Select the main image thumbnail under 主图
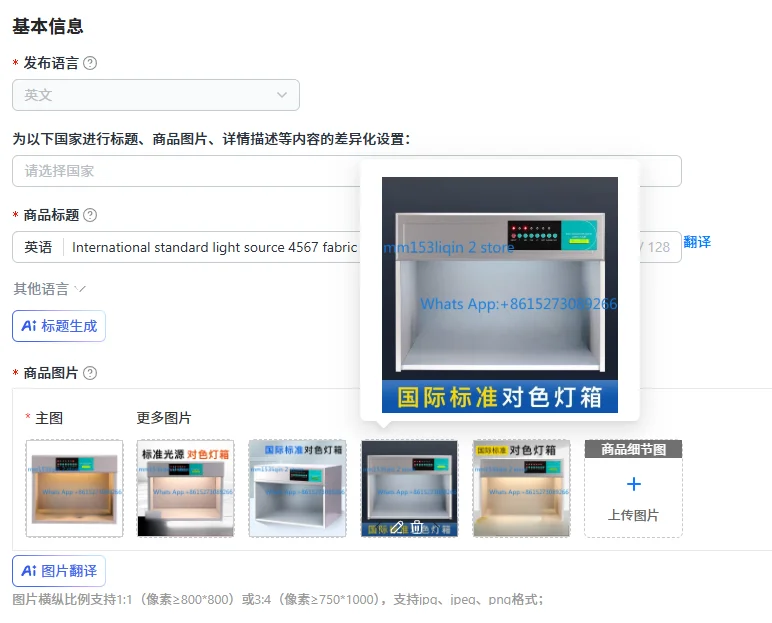Screen dimensions: 772x623 74,488
